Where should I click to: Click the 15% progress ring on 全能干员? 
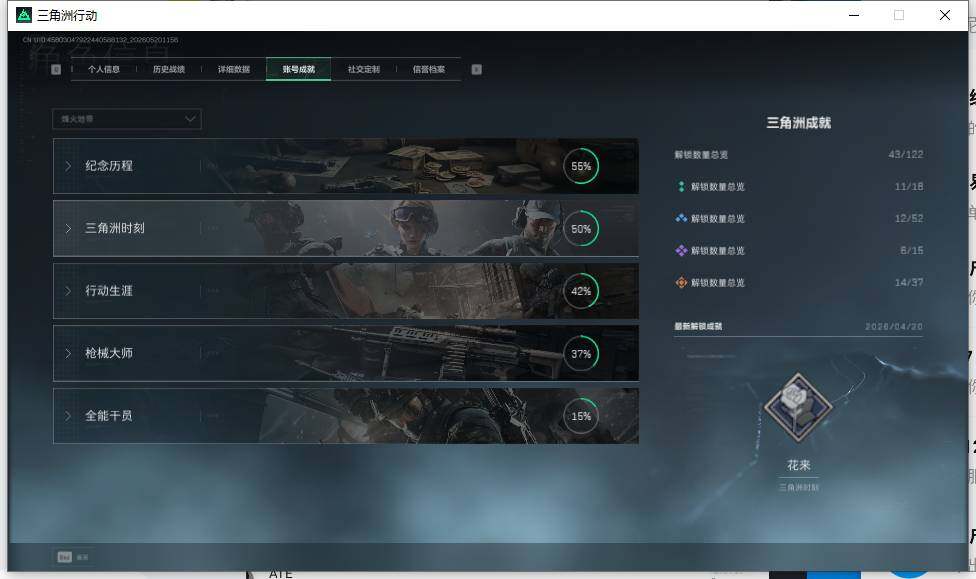(581, 415)
